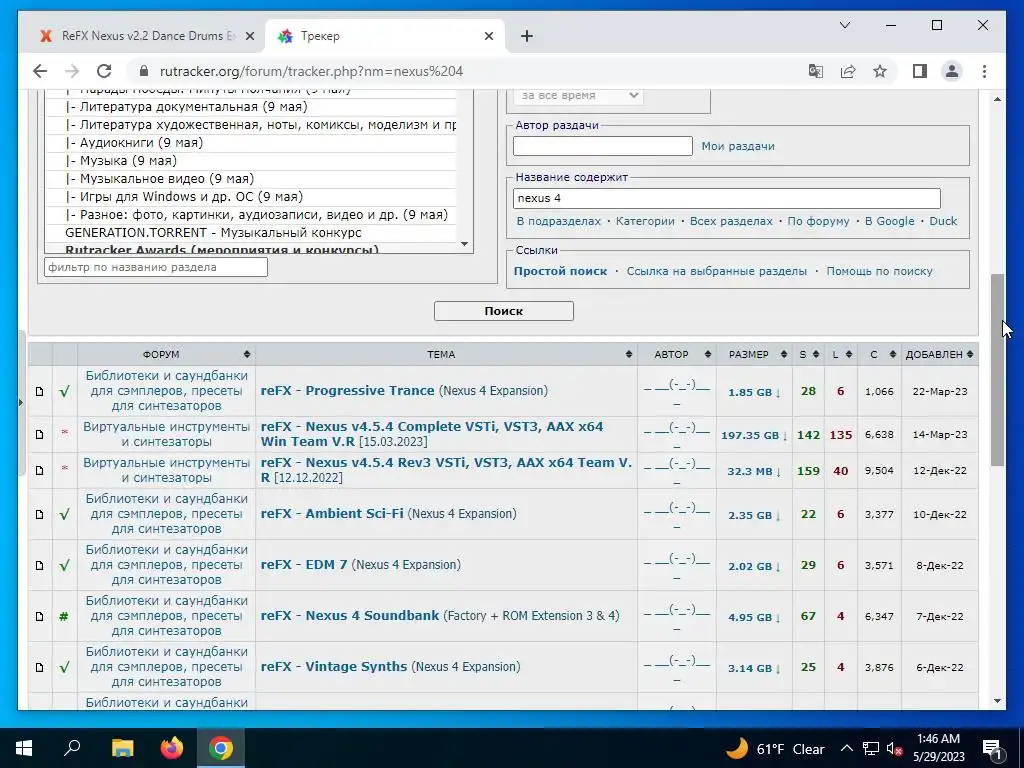Bookmark this page with the star icon
Image resolution: width=1024 pixels, height=768 pixels.
tap(880, 71)
